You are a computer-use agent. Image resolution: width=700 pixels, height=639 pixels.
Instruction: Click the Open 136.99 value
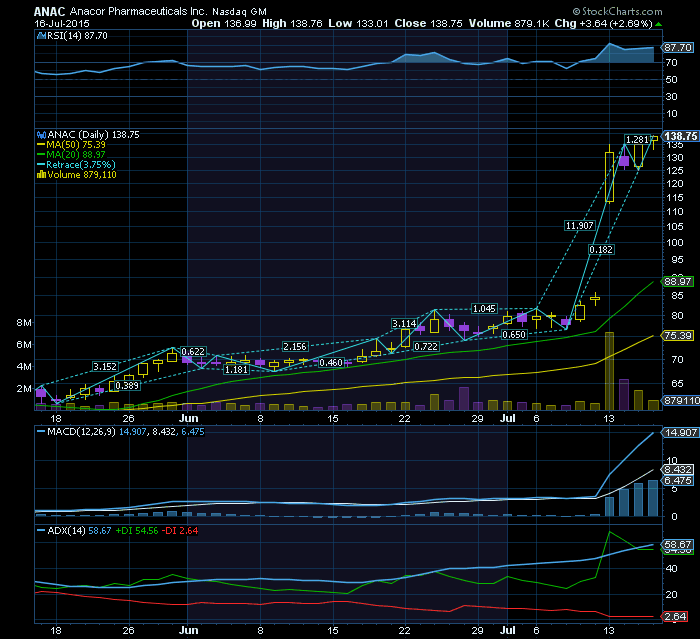point(224,23)
